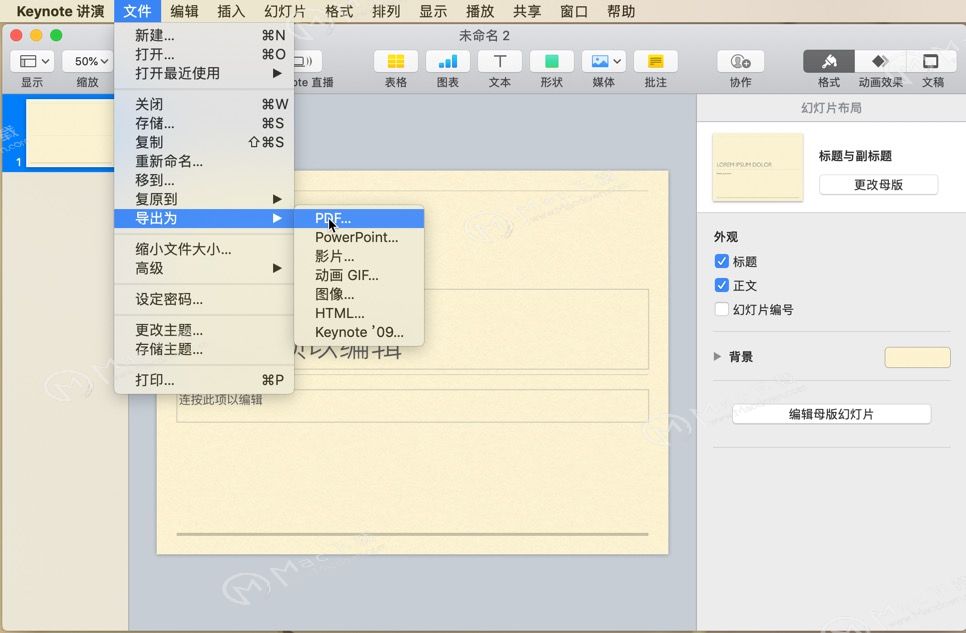Add a text box via 文本 icon
The image size is (966, 633).
[x=500, y=61]
